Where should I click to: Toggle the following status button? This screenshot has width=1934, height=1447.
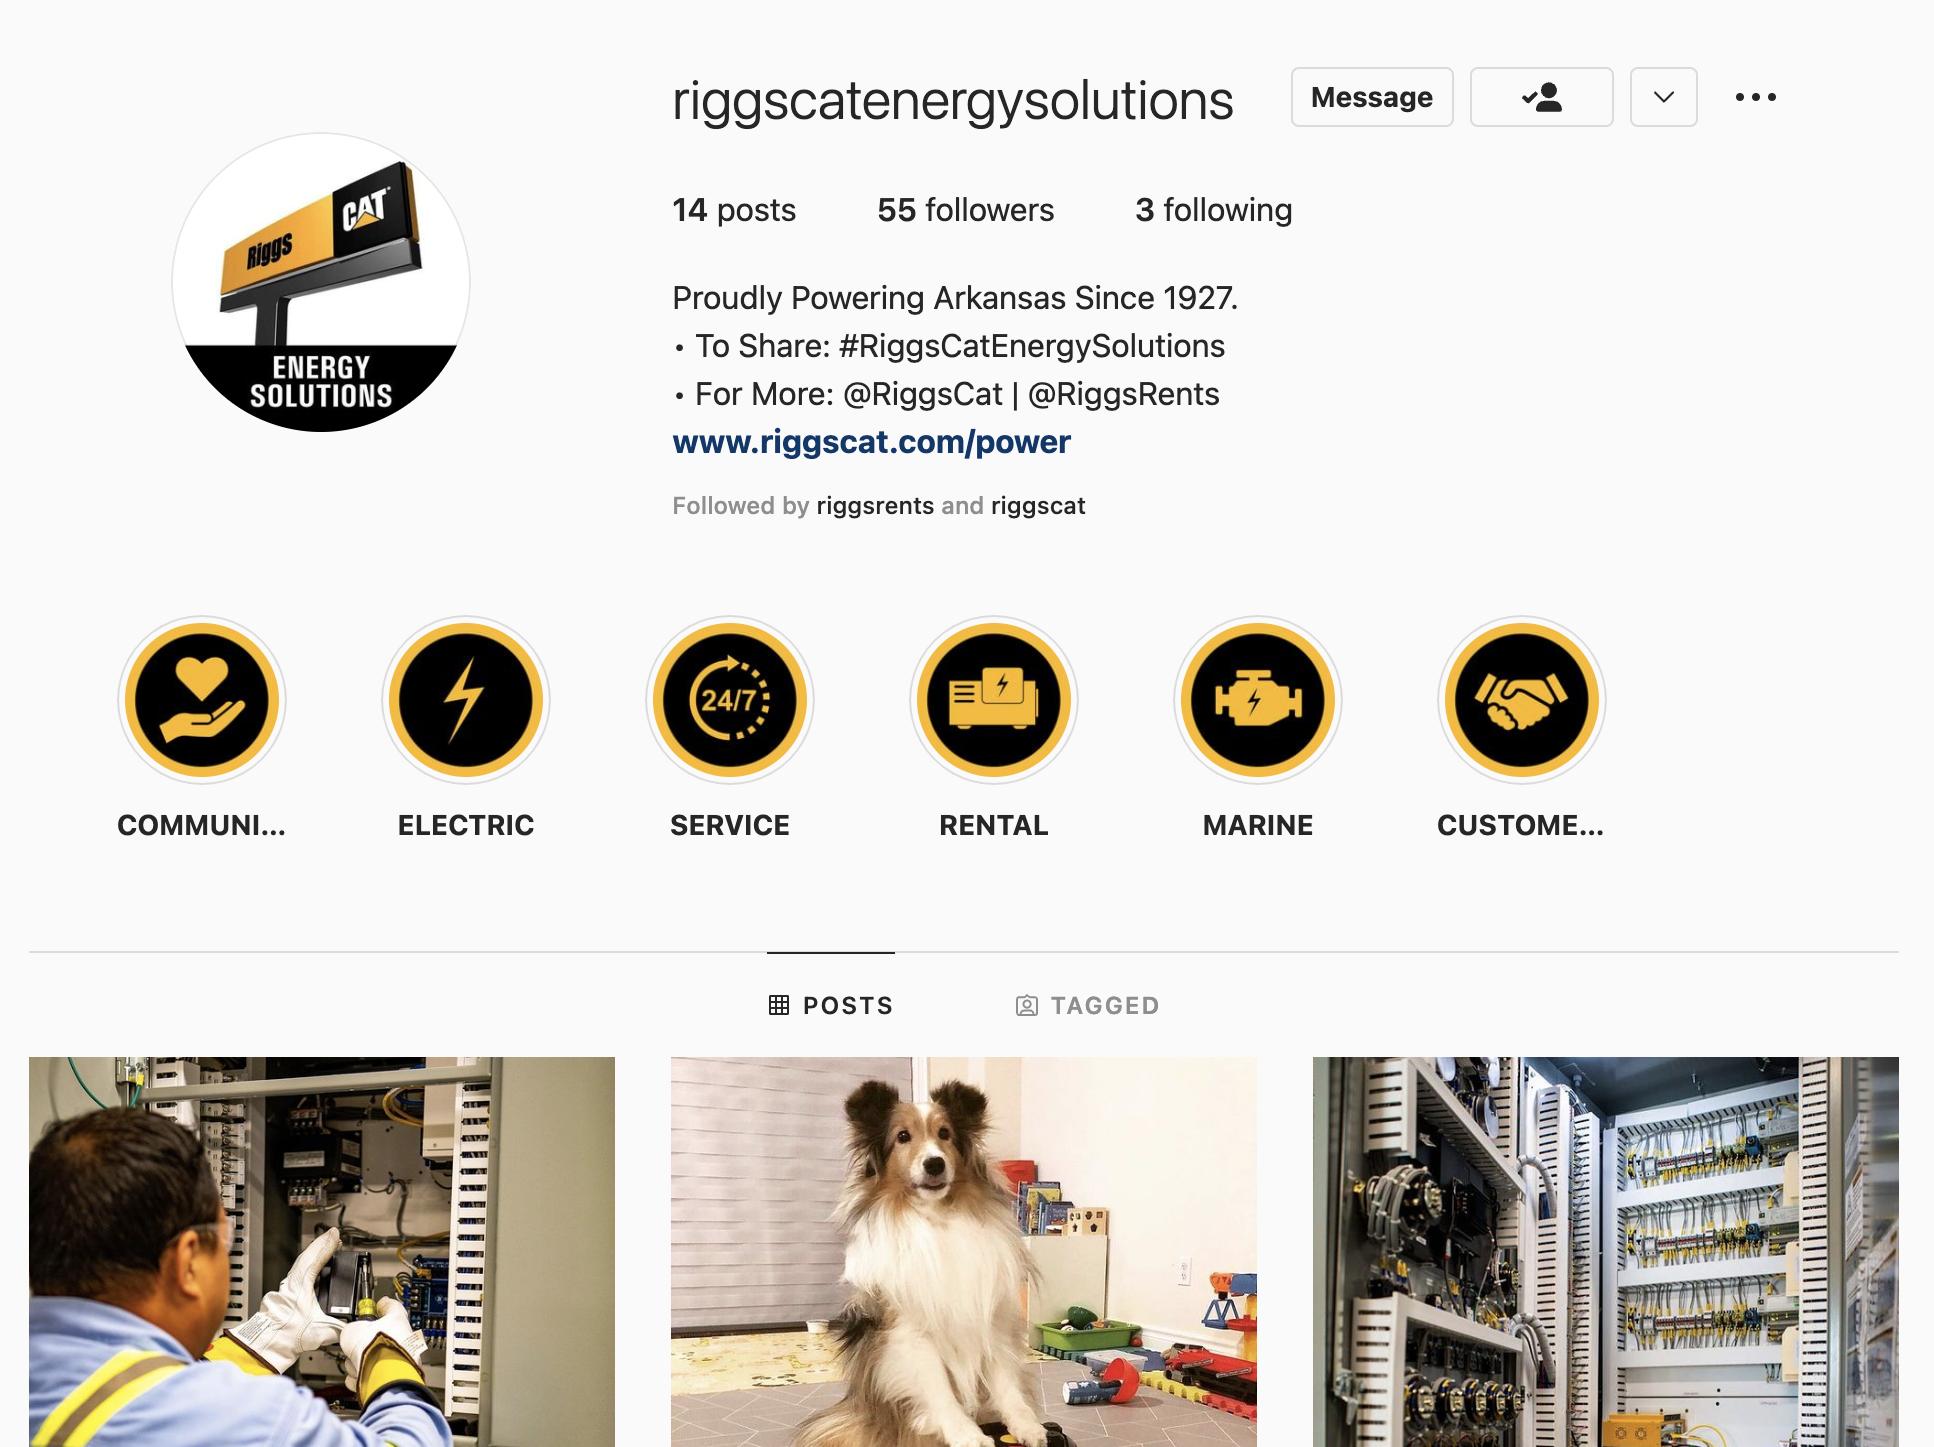pos(1542,97)
